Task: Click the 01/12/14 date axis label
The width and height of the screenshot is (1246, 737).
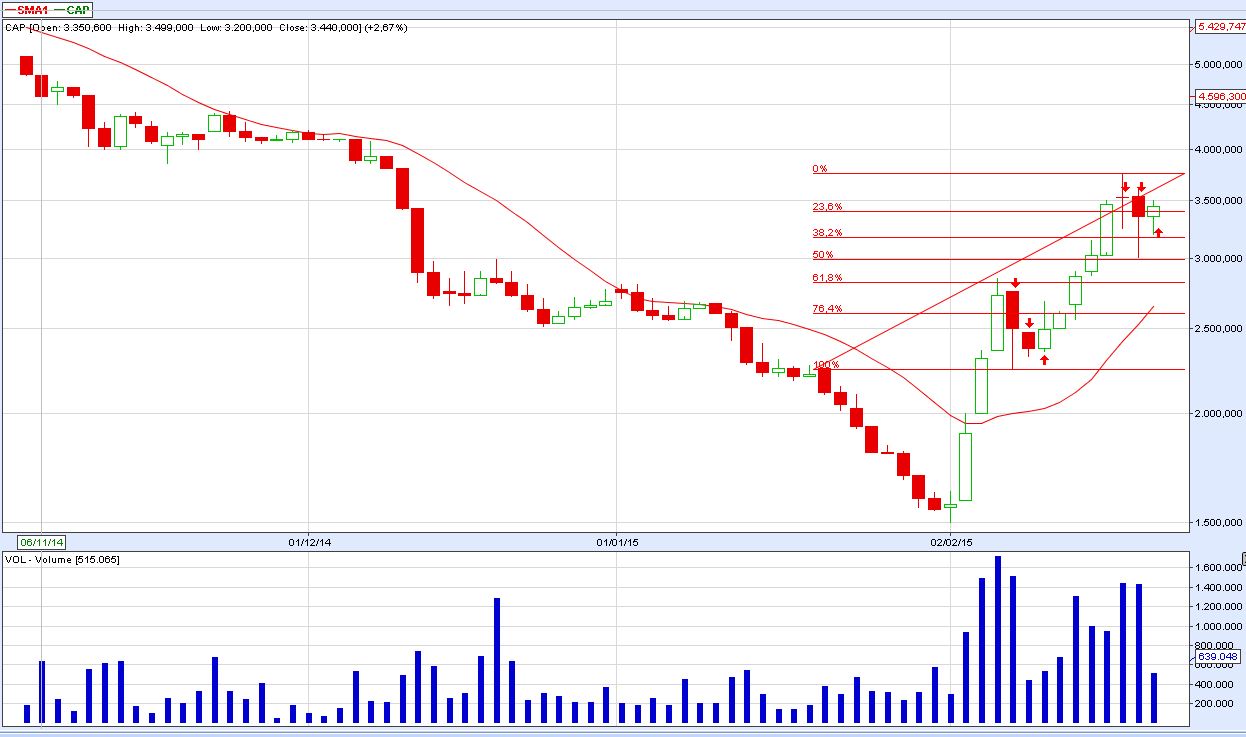Action: (309, 542)
